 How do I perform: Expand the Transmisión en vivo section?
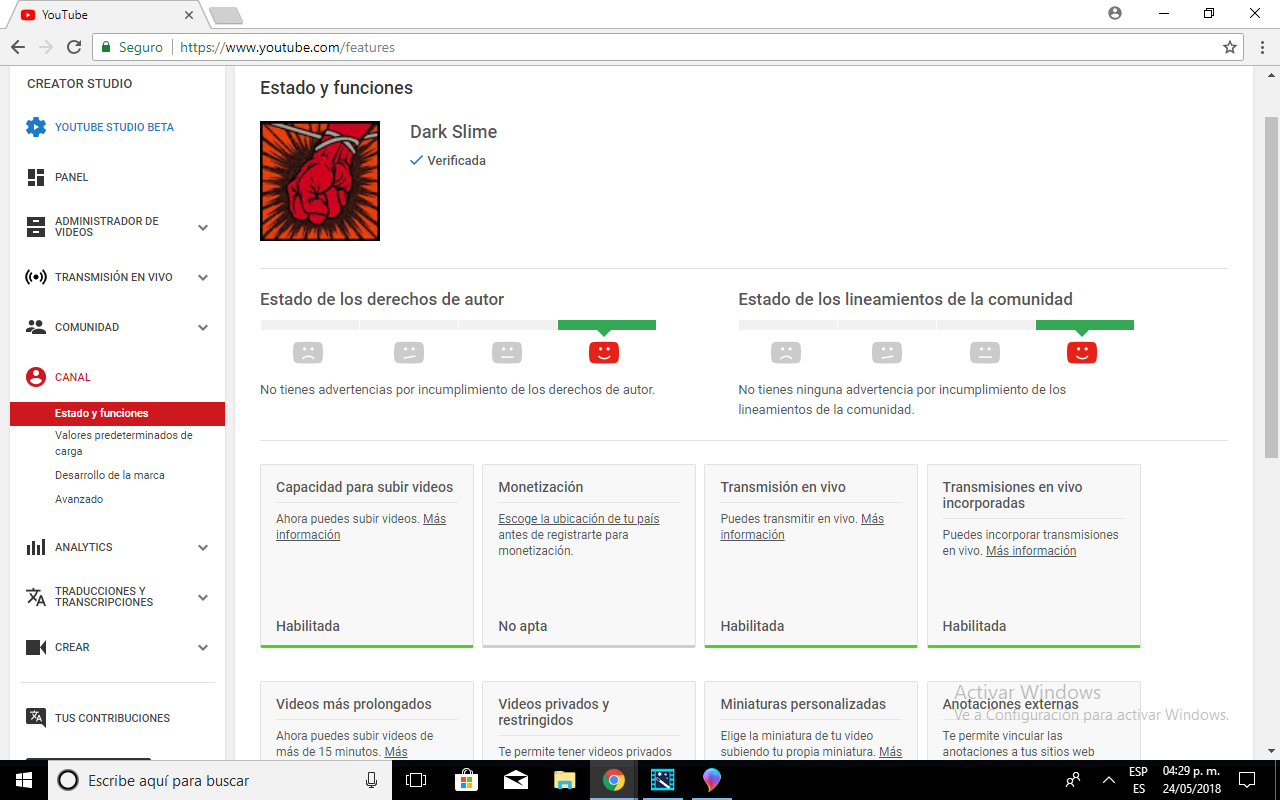point(203,277)
